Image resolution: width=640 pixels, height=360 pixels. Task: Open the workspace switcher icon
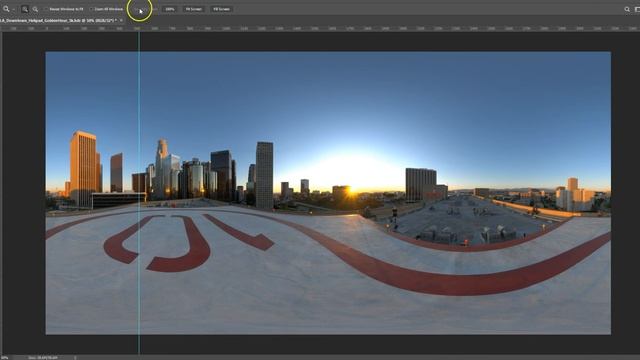(x=637, y=9)
